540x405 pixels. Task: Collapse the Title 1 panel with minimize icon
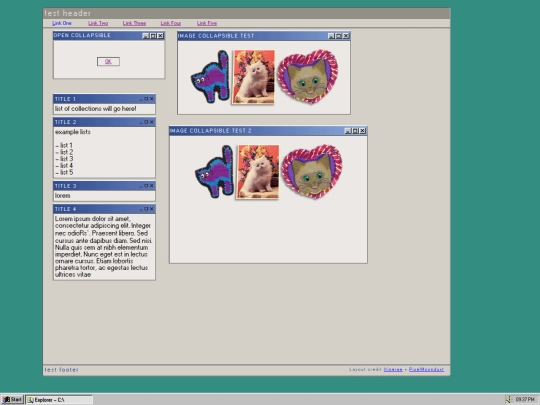pyautogui.click(x=141, y=99)
